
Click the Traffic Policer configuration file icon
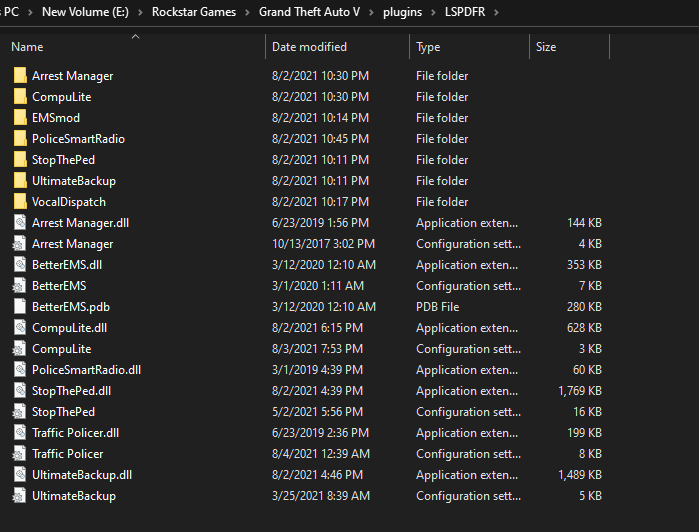coord(20,454)
